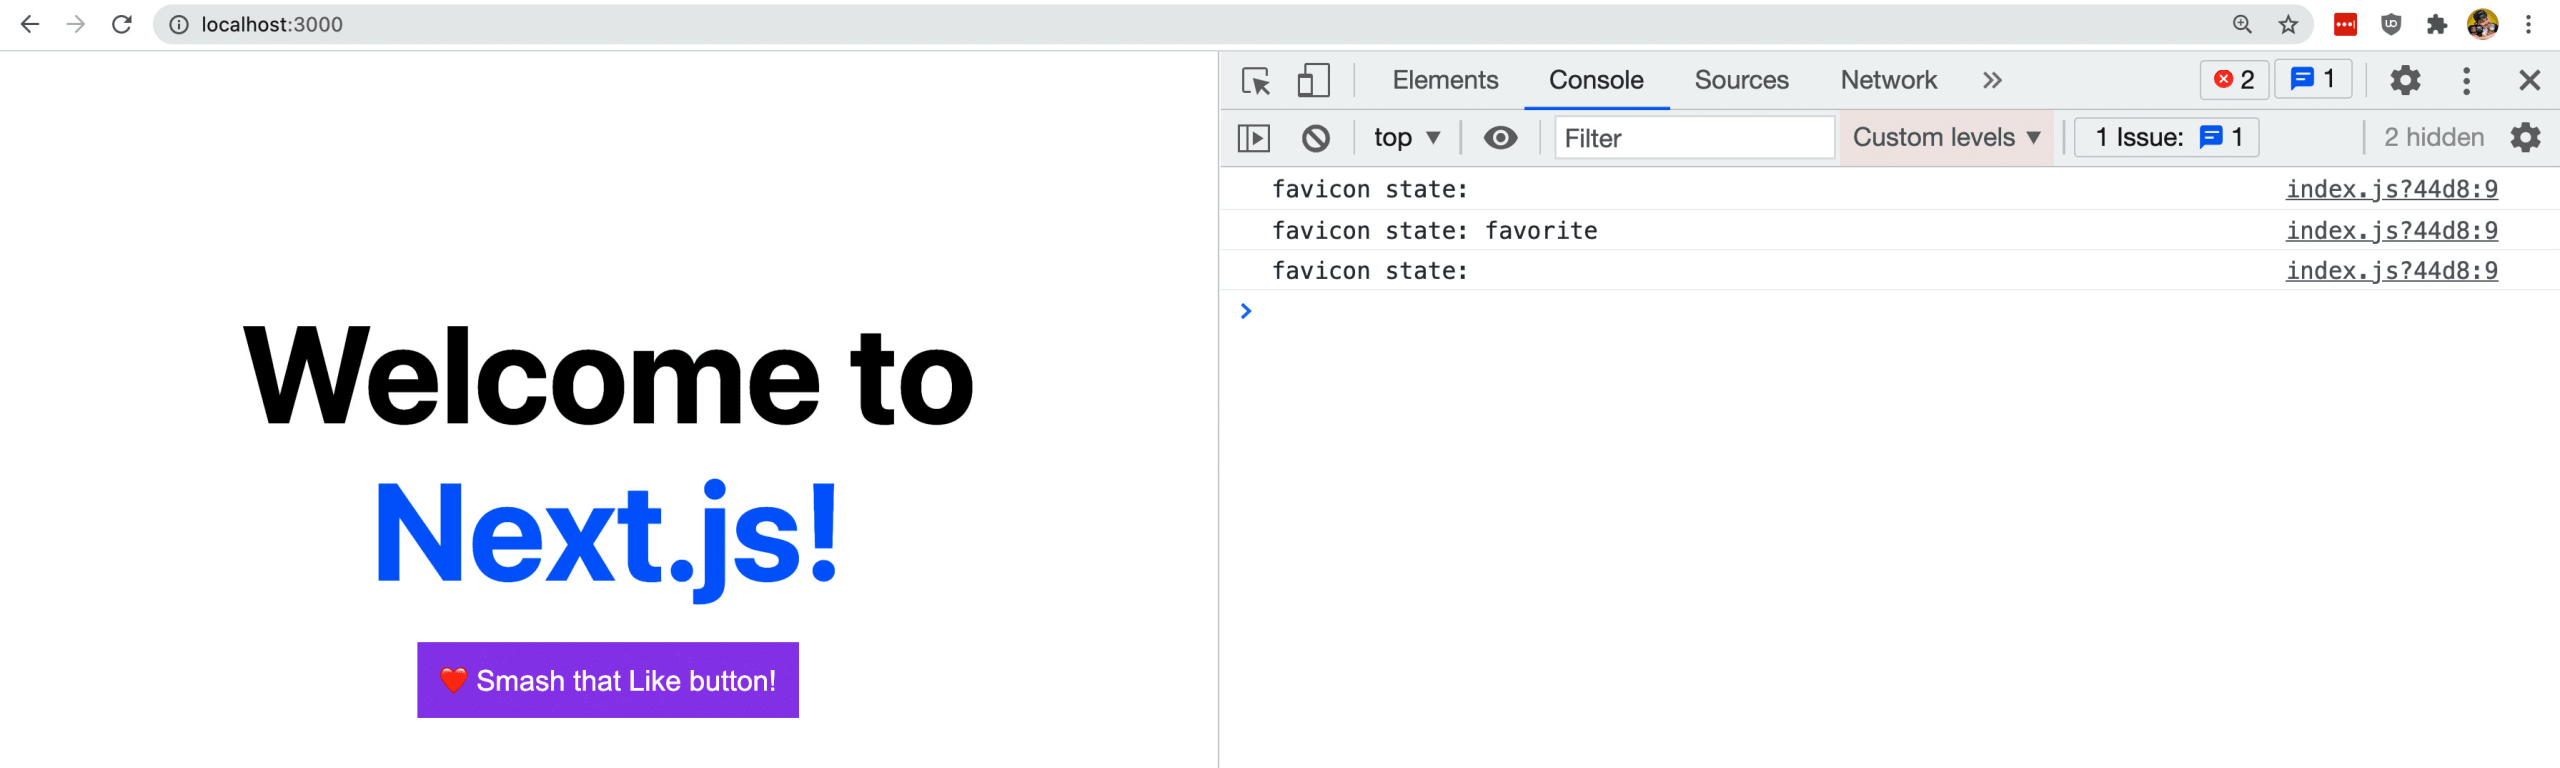Reload the localhost page

click(x=122, y=24)
